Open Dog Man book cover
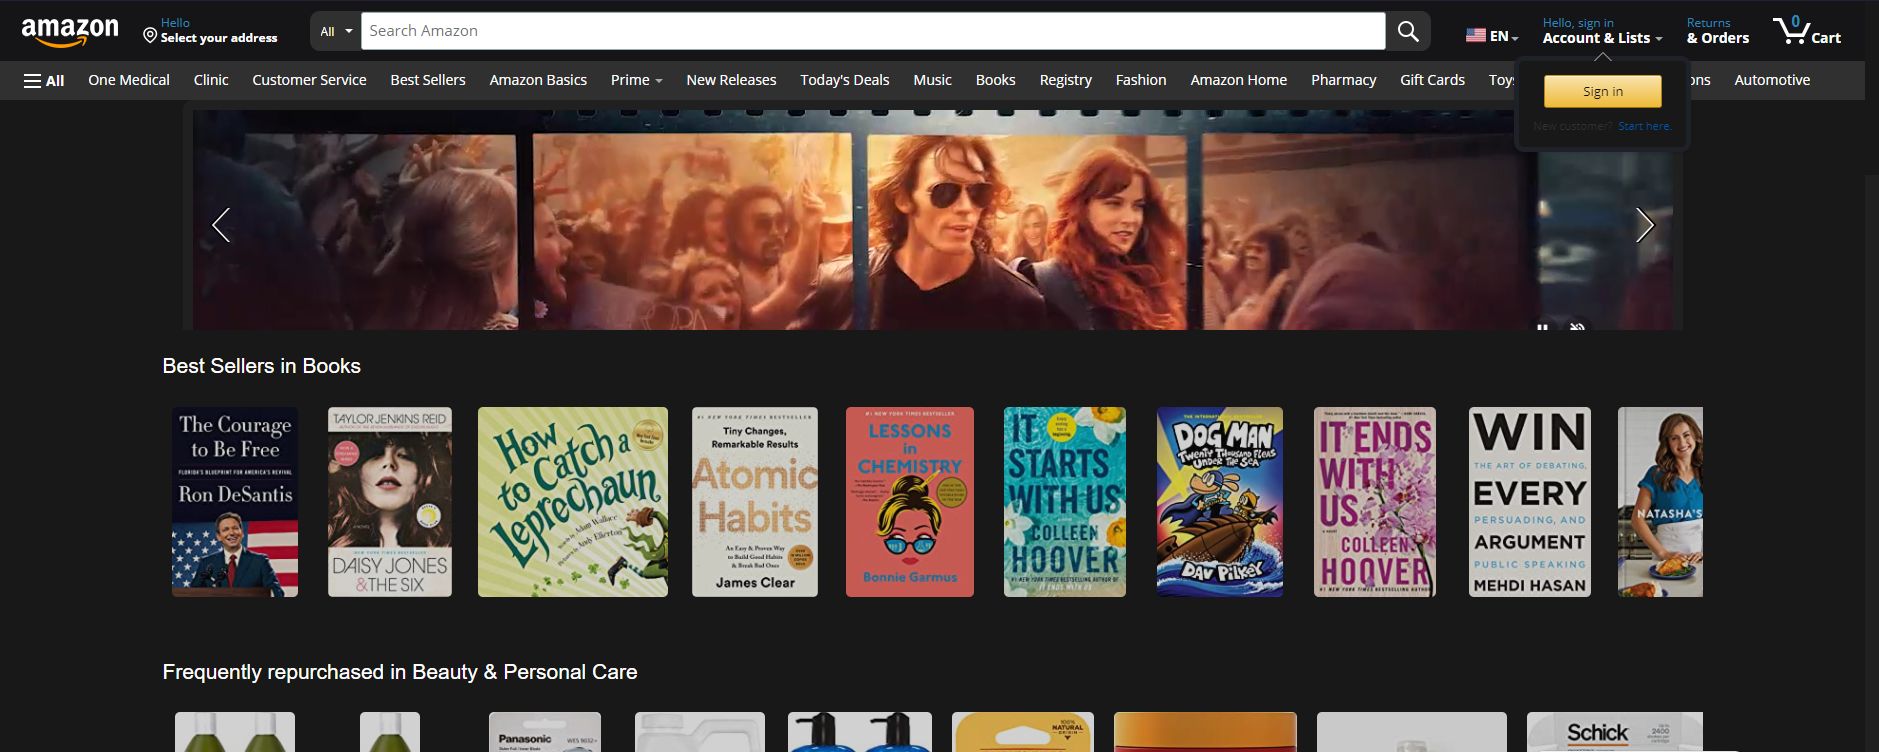The width and height of the screenshot is (1879, 752). [1220, 502]
